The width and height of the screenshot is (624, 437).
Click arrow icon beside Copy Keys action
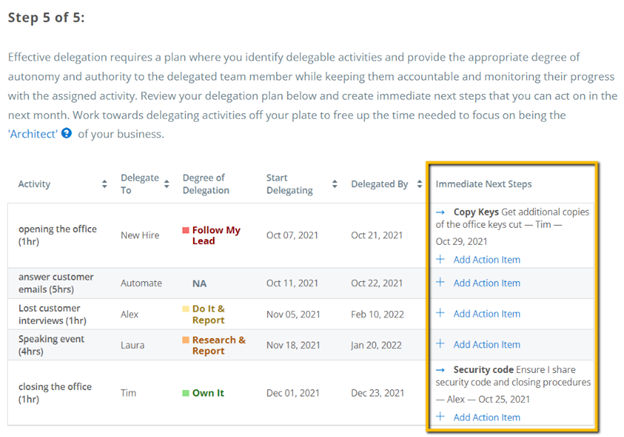(x=440, y=212)
